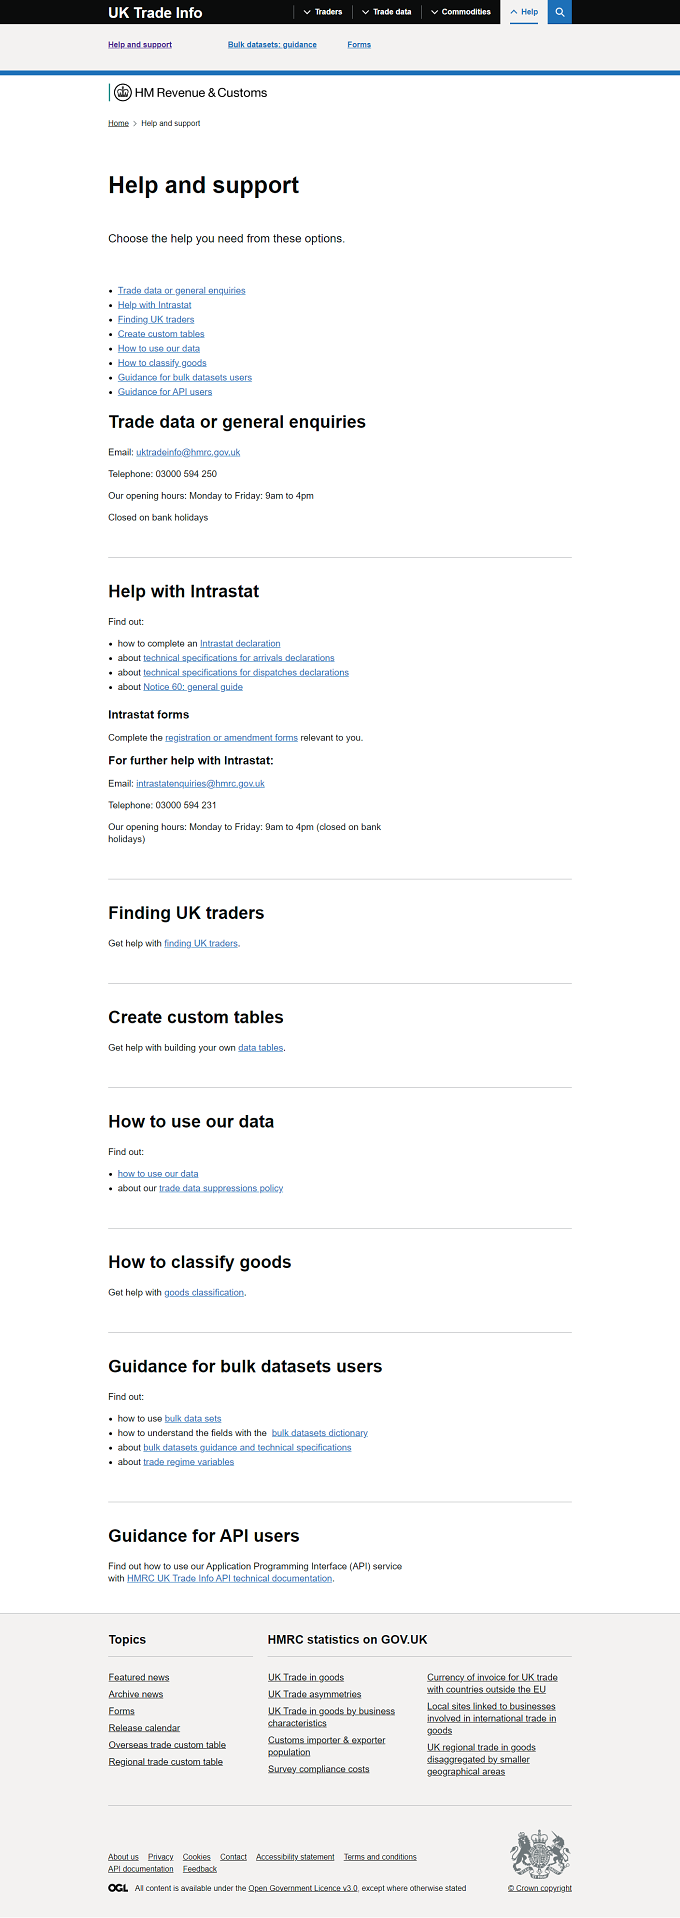The height and width of the screenshot is (1918, 680).
Task: Expand the Traders dropdown menu
Action: (x=322, y=12)
